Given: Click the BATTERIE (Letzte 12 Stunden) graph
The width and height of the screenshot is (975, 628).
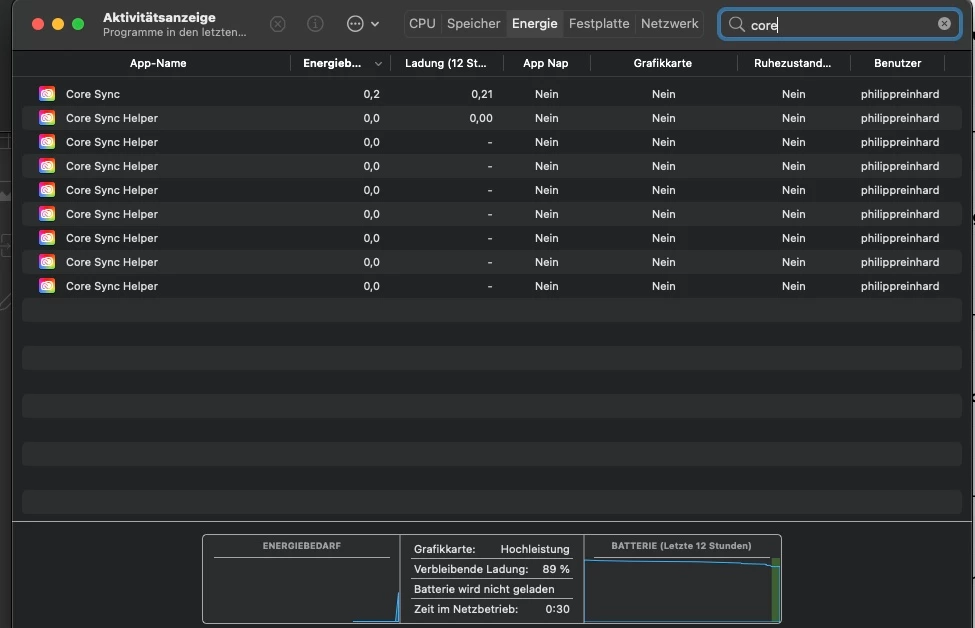Looking at the screenshot, I should pyautogui.click(x=682, y=579).
